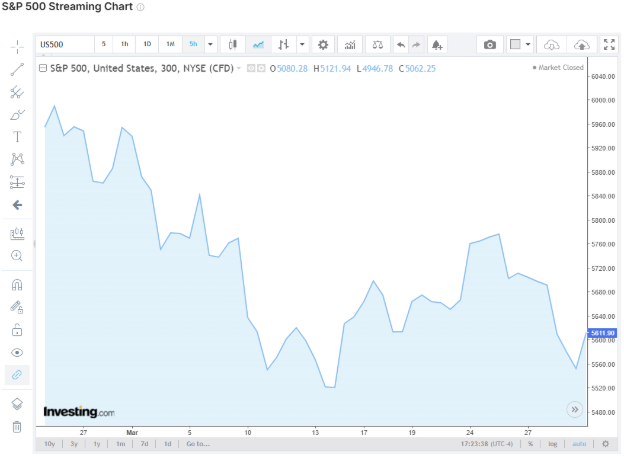Screen dimensions: 624x456
Task: Toggle hide all drawings eye icon
Action: (x=17, y=353)
